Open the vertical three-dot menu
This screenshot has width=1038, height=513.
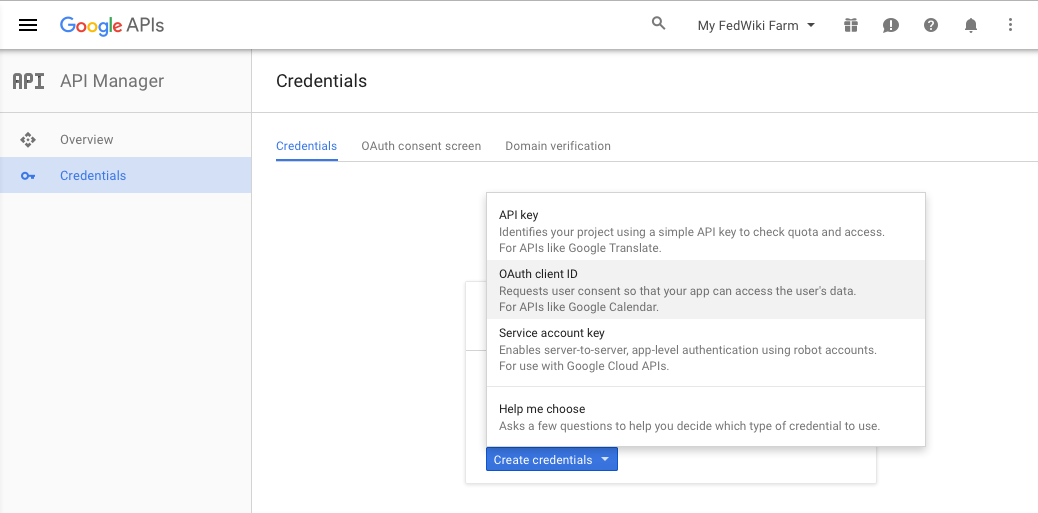(1010, 25)
